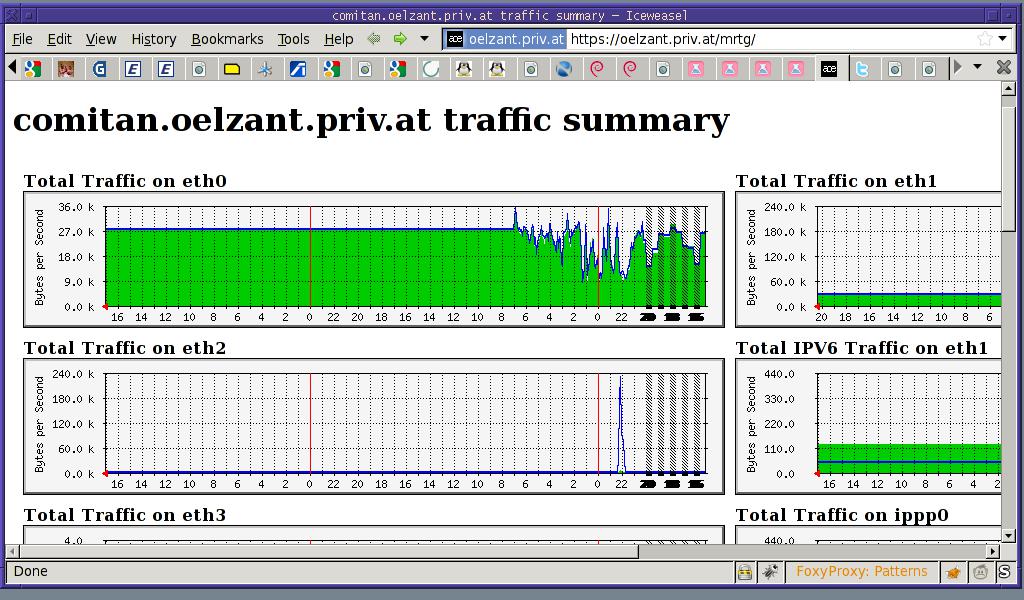
Task: Open the Bookmarks menu
Action: click(227, 39)
